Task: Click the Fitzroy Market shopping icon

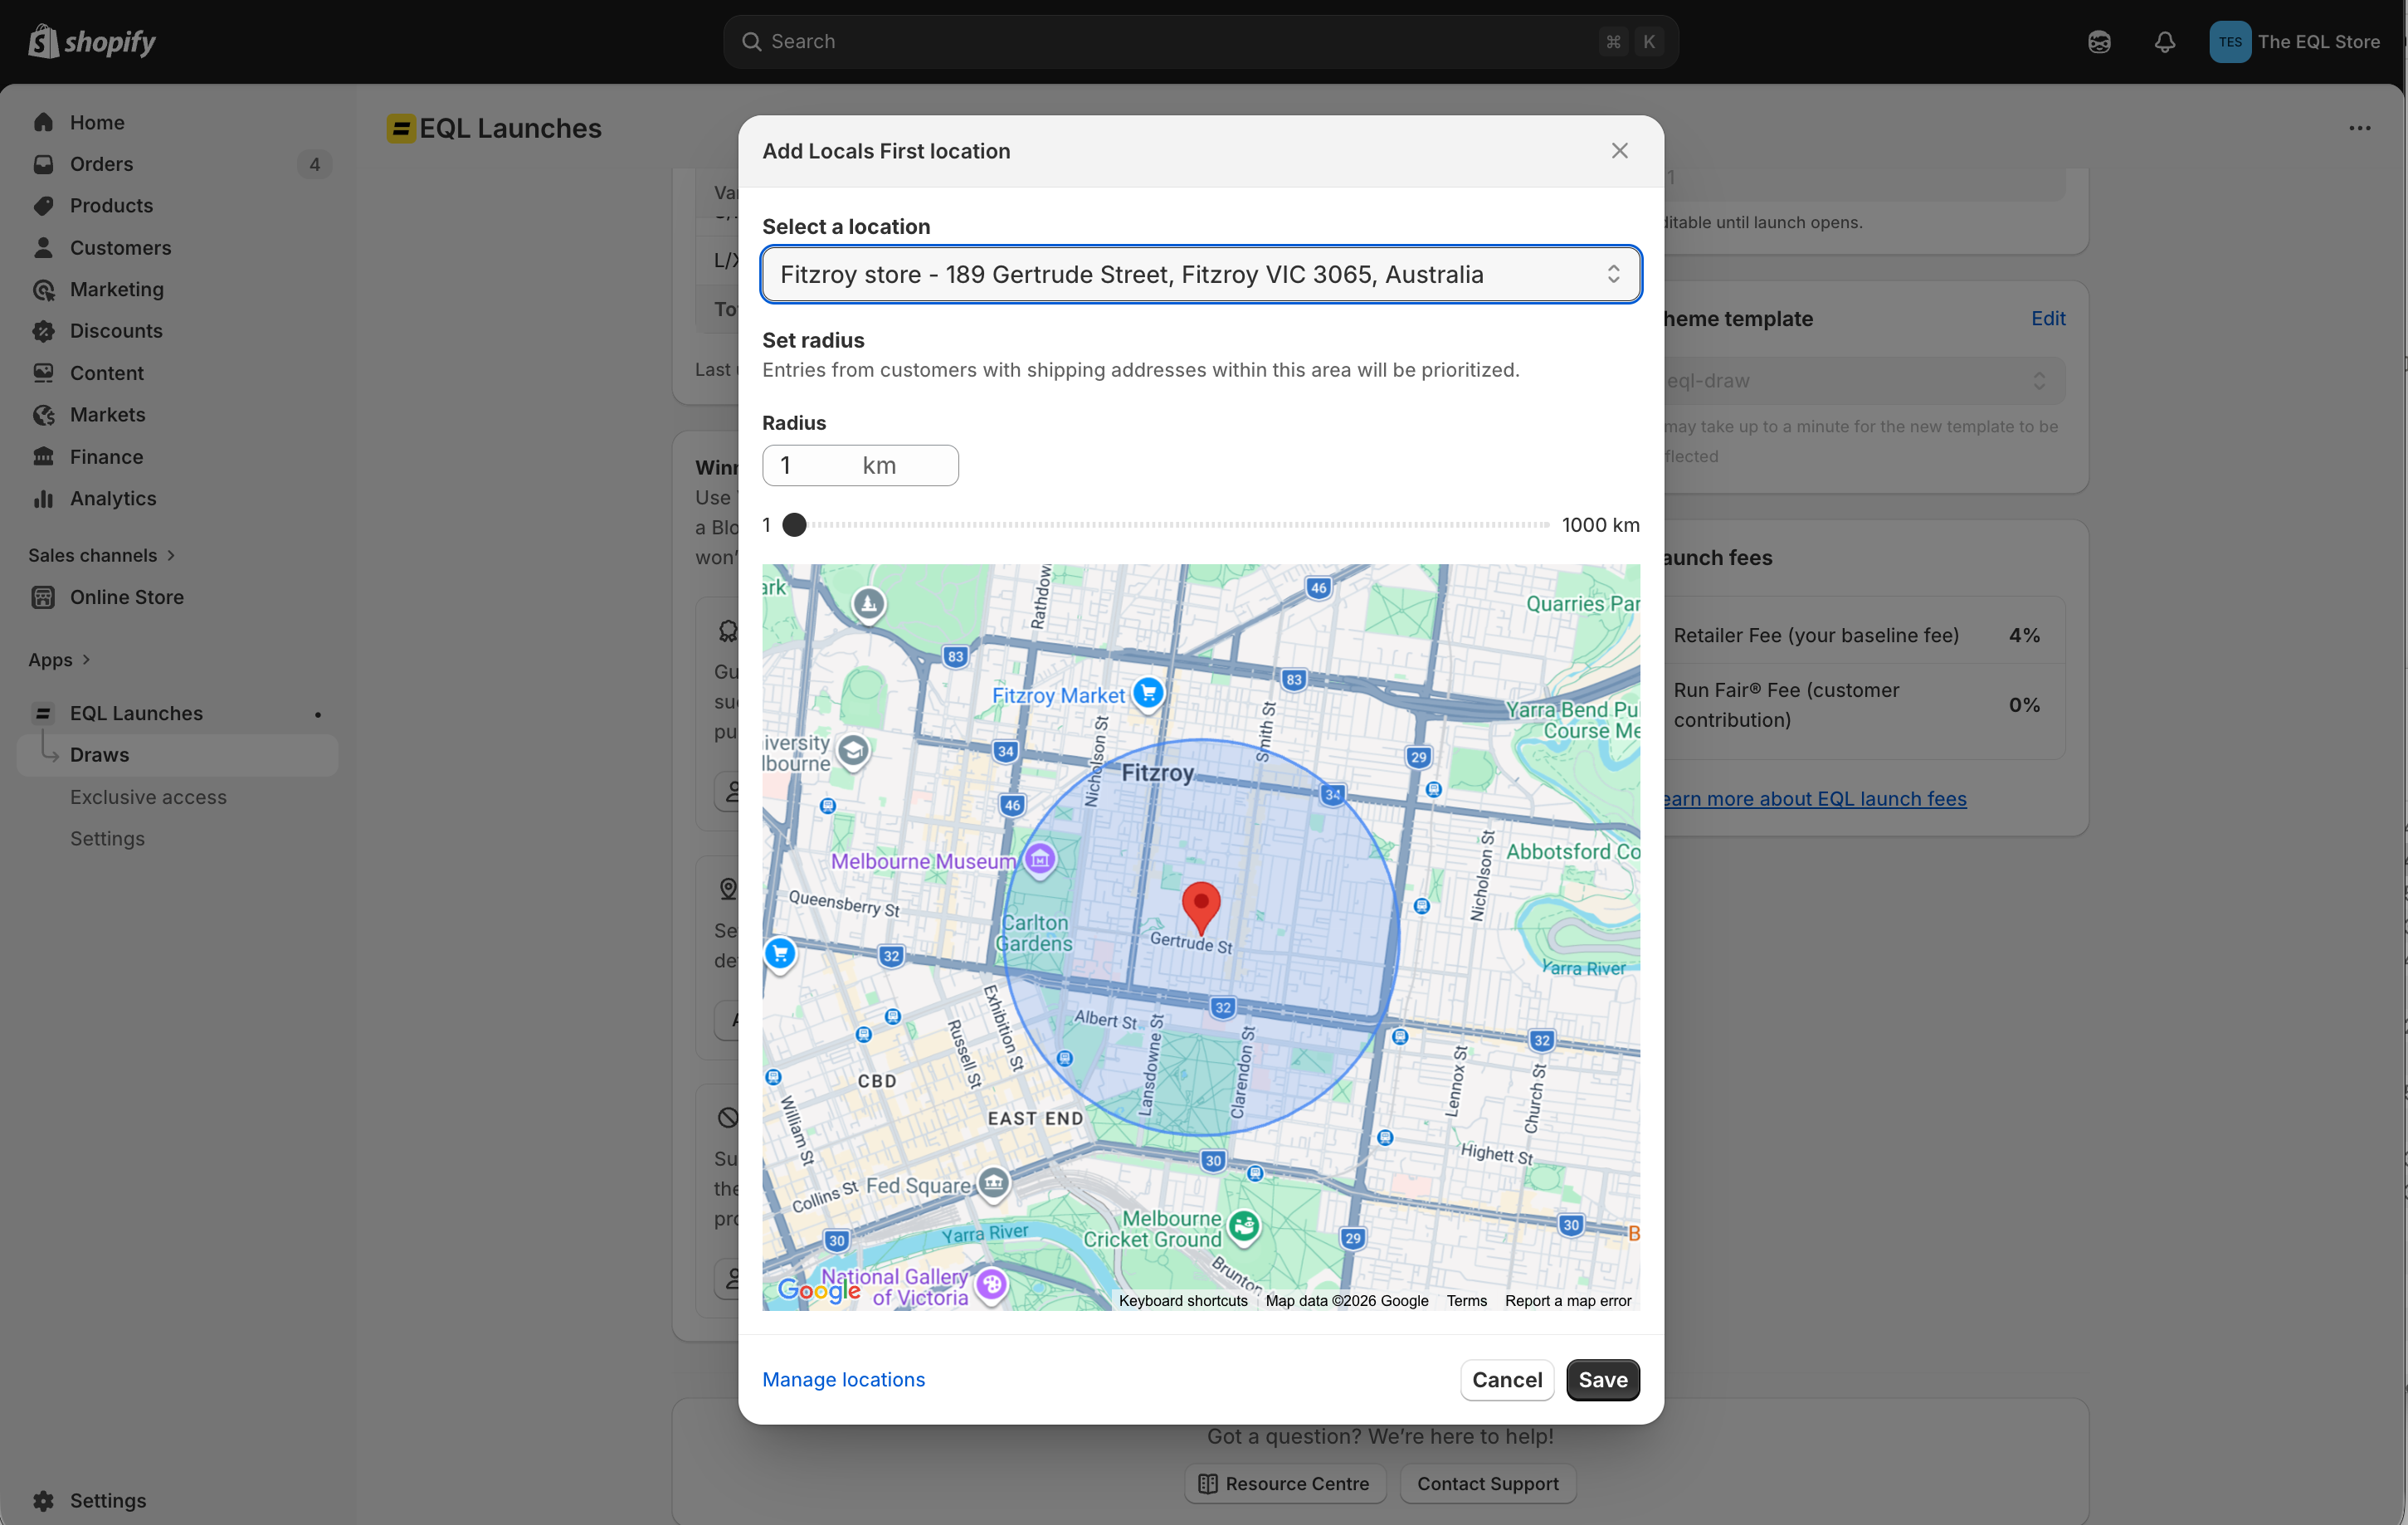Action: pos(1148,692)
